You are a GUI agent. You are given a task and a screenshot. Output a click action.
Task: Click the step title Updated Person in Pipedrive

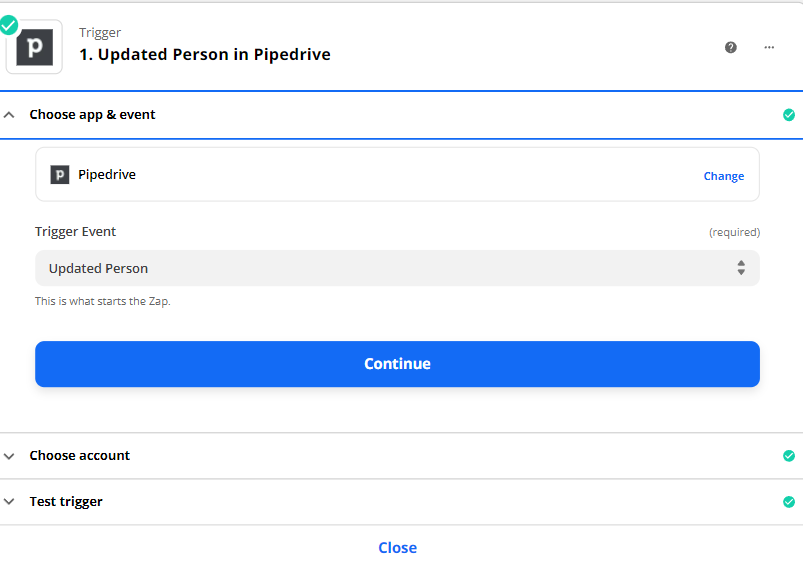(205, 55)
